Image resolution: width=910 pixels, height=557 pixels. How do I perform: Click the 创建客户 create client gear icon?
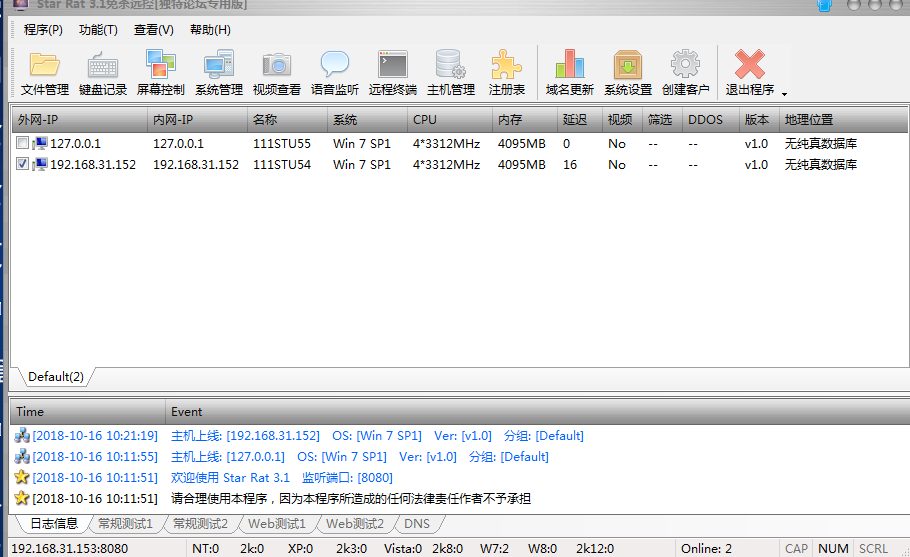tap(685, 64)
